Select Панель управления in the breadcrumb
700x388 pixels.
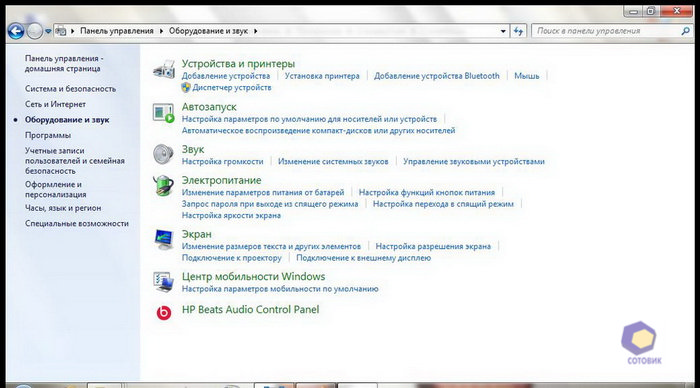pyautogui.click(x=117, y=31)
